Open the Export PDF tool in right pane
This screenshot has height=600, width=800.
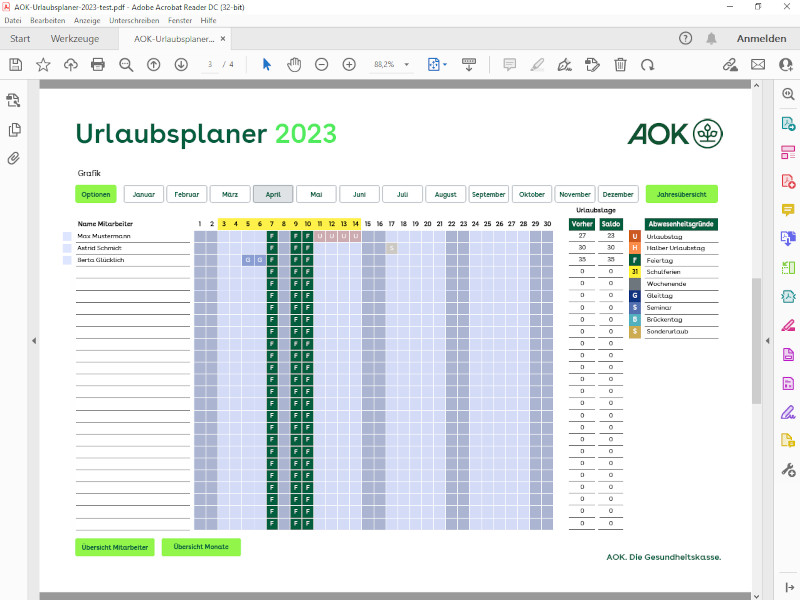point(788,123)
